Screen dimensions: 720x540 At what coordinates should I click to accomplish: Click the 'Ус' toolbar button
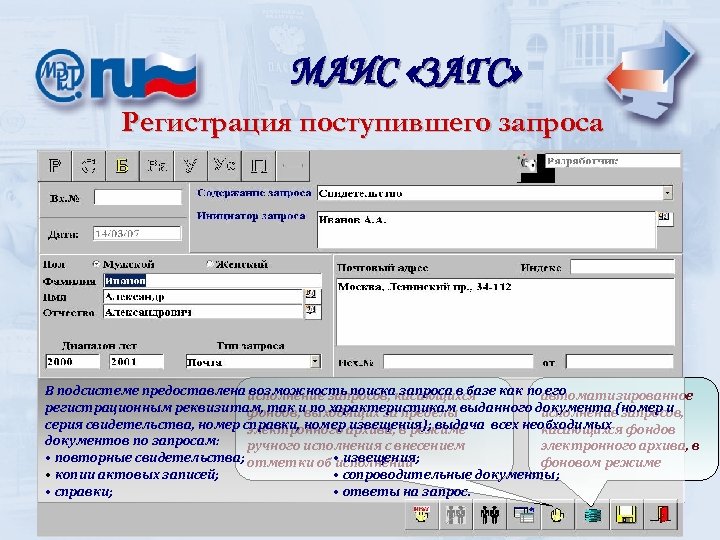tap(225, 166)
